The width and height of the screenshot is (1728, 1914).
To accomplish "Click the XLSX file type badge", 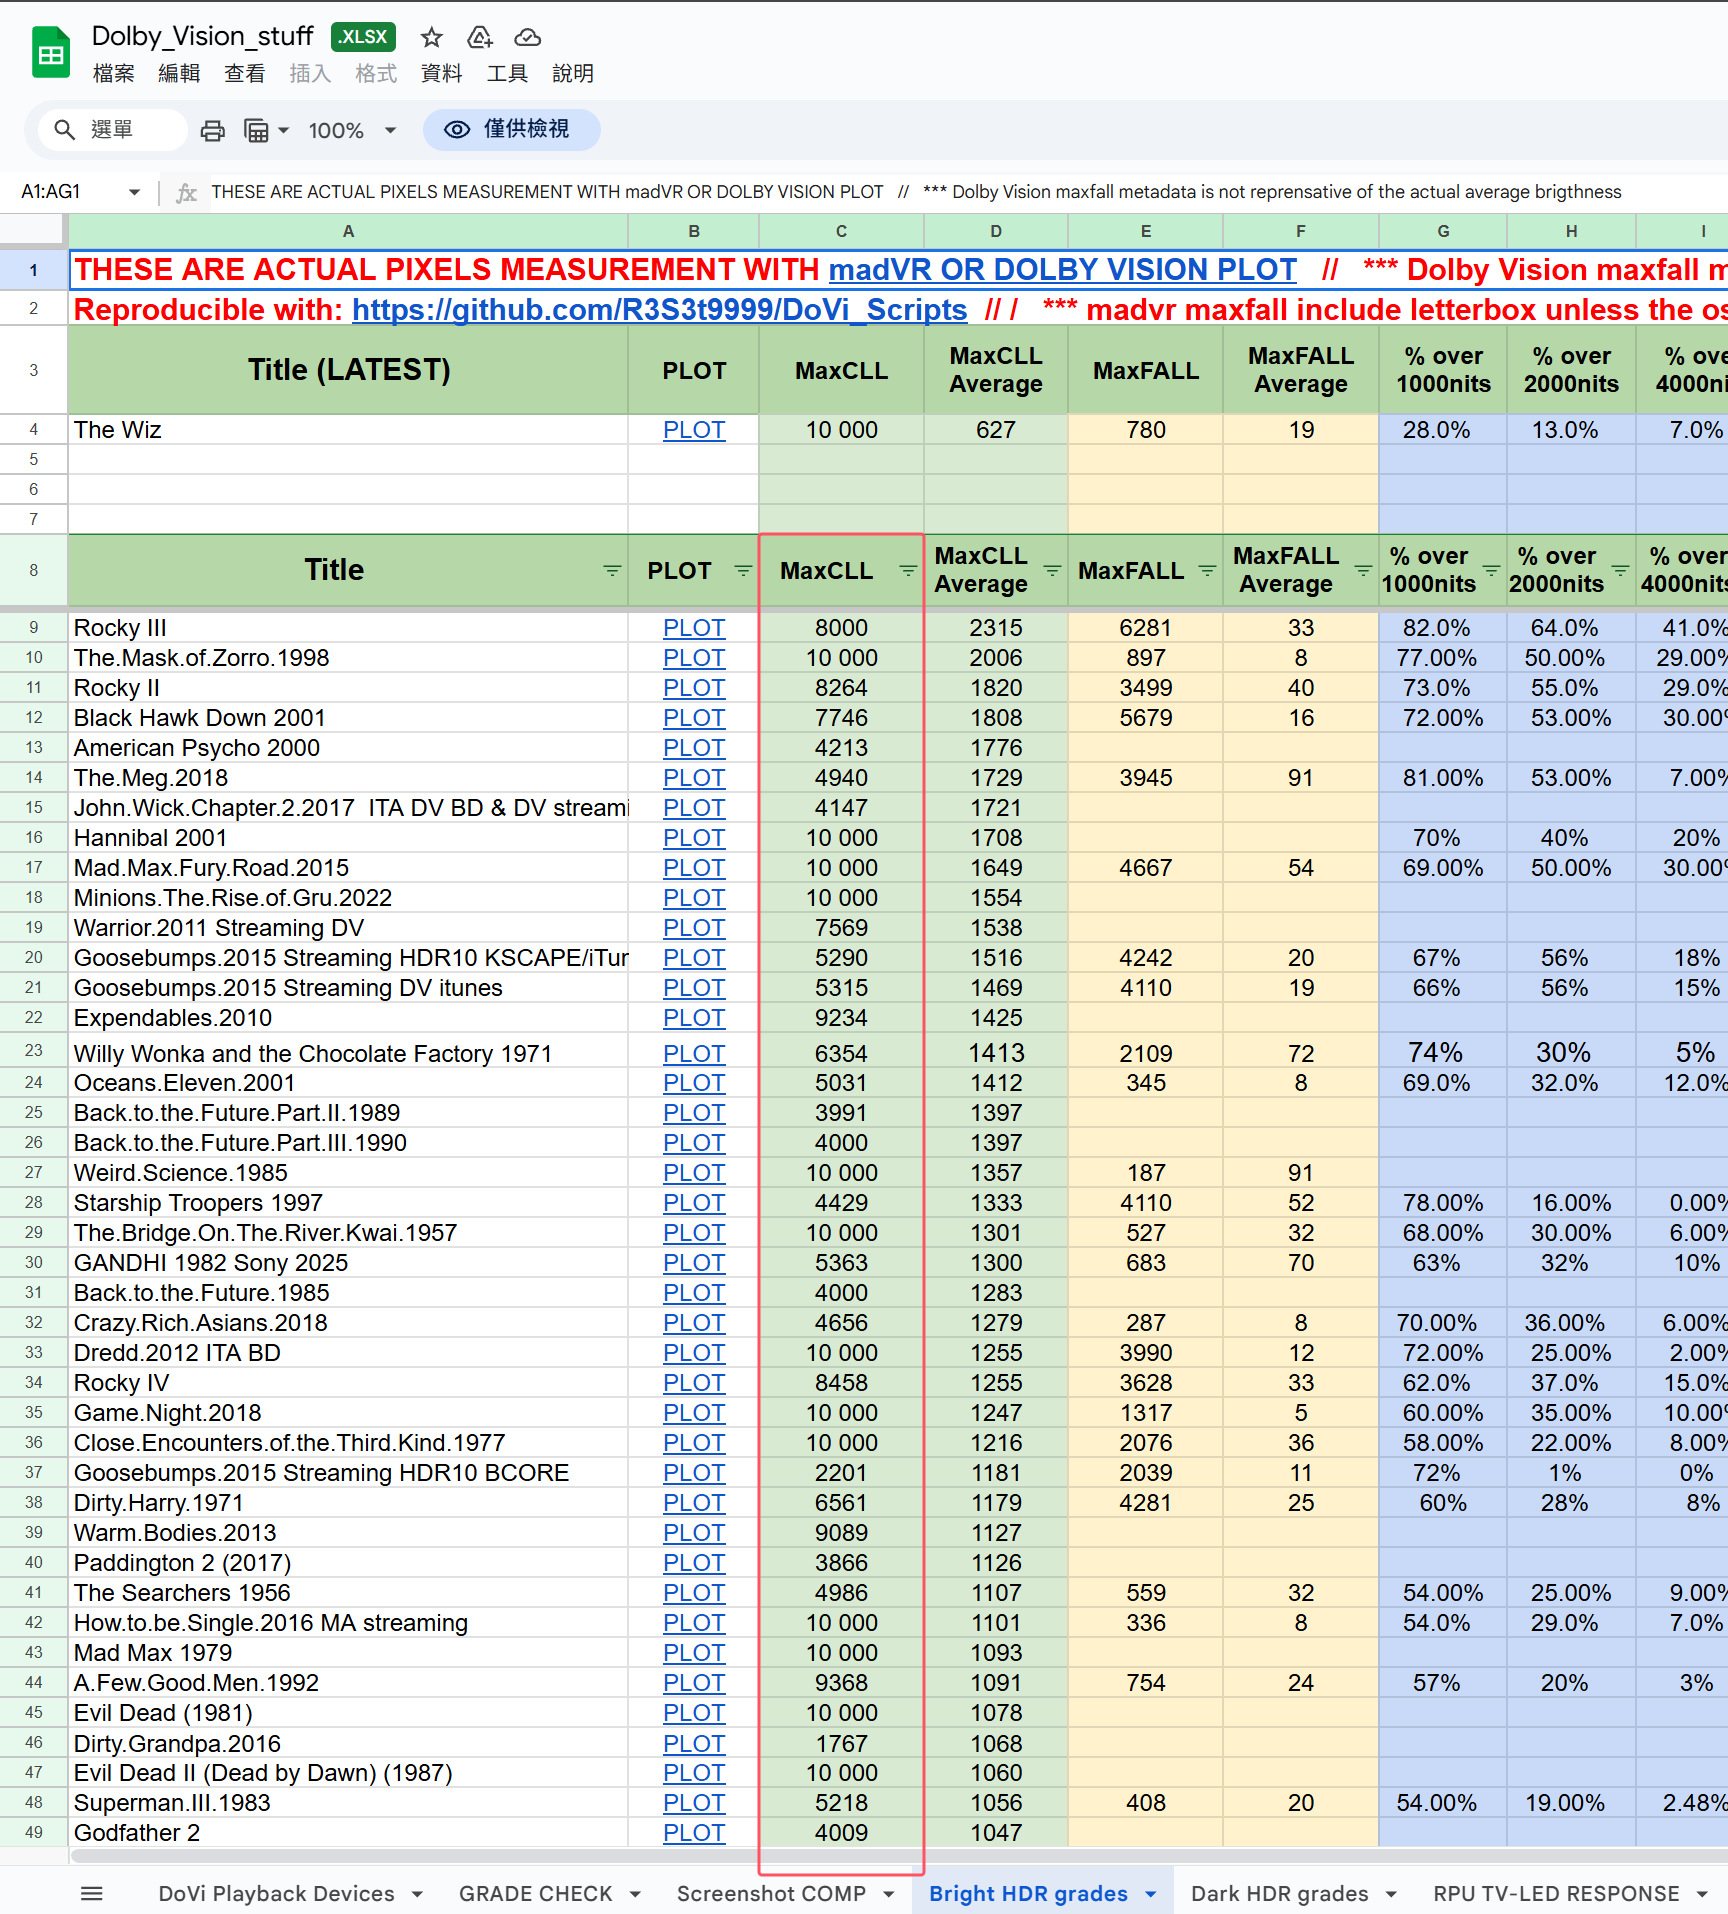I will click(363, 37).
